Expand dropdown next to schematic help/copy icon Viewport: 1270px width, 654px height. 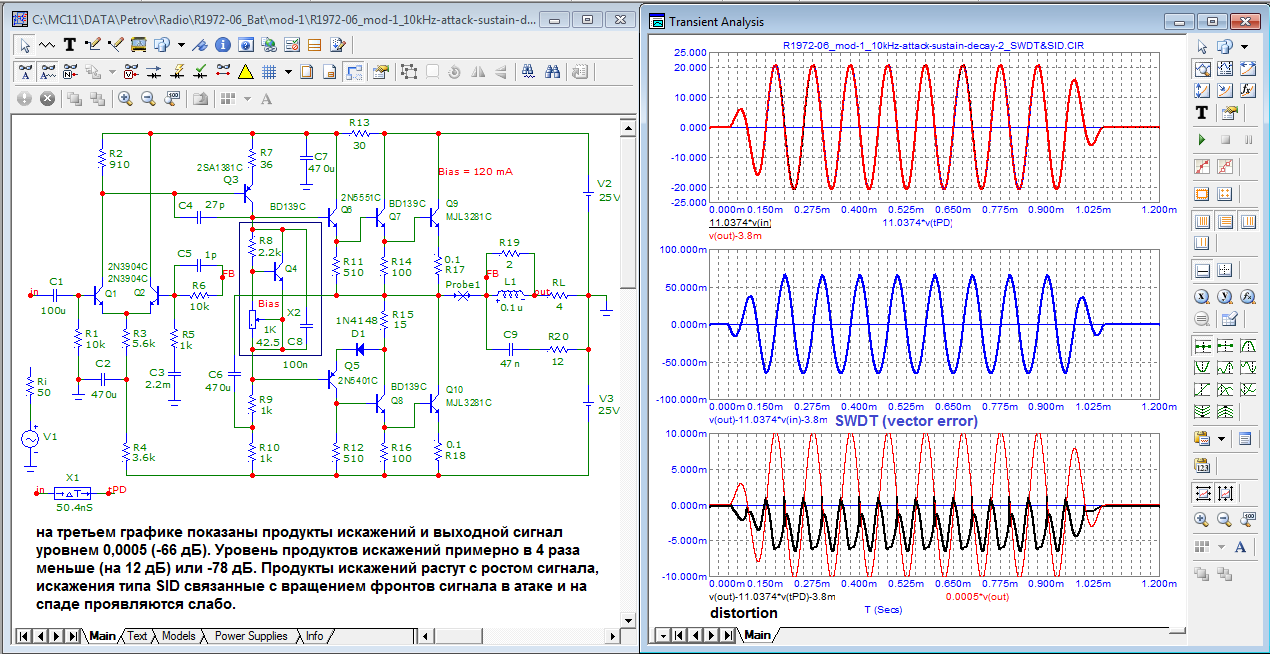point(181,44)
